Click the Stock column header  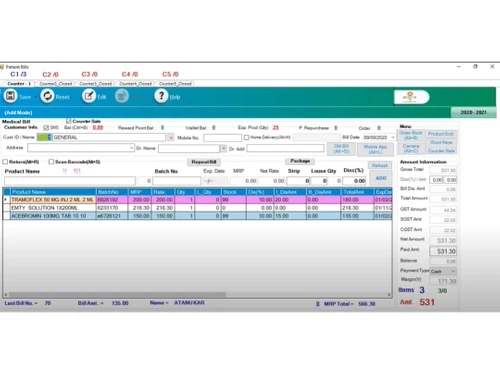pos(234,192)
